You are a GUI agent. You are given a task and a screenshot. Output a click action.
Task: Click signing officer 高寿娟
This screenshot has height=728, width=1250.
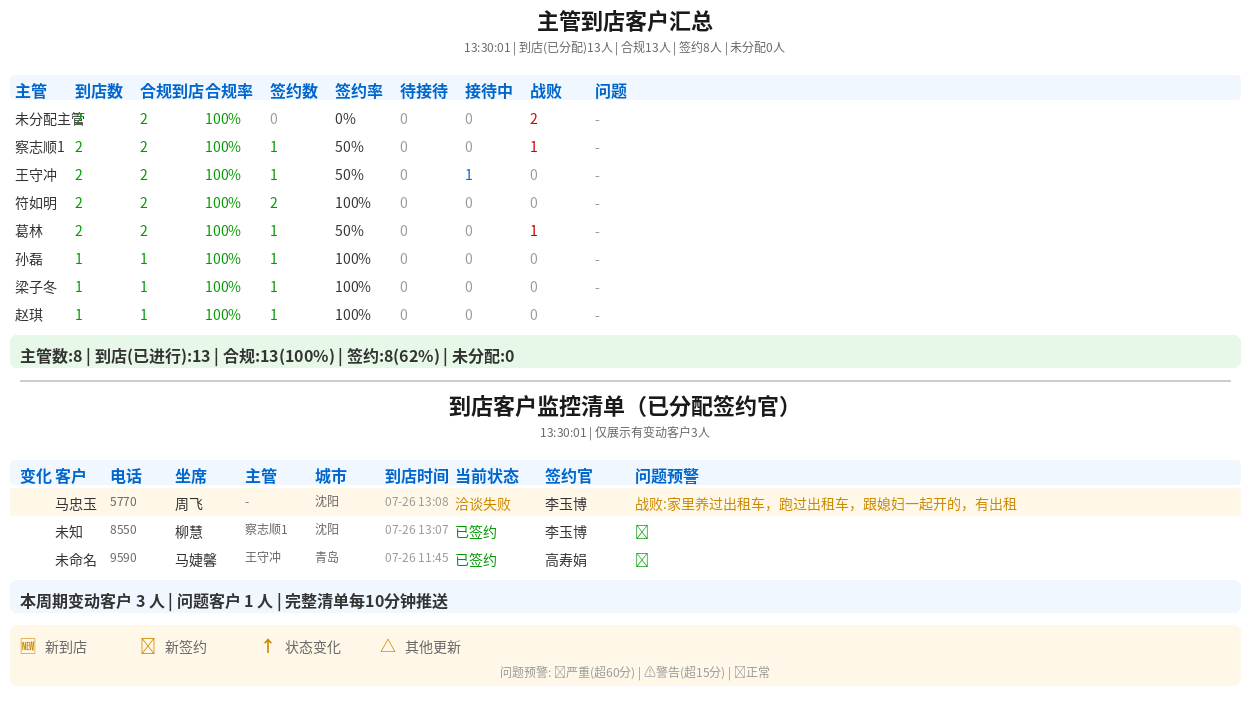(x=566, y=560)
